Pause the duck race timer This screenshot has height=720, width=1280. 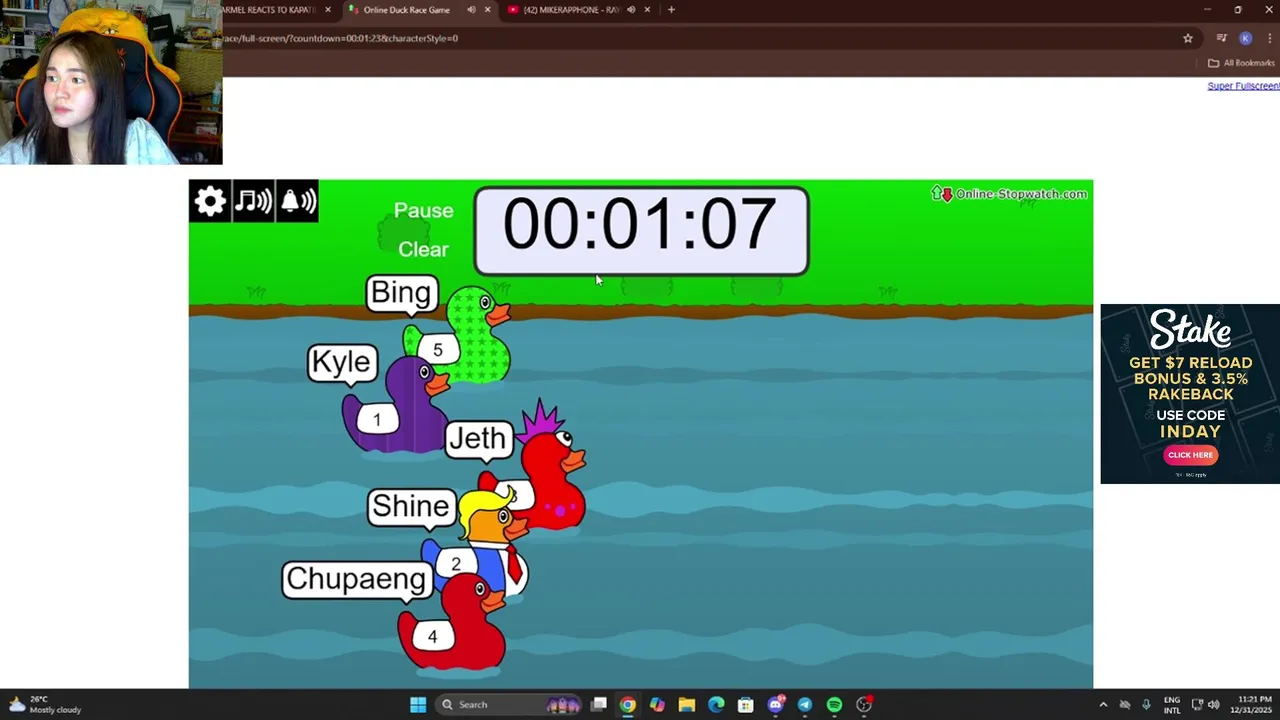pos(423,211)
